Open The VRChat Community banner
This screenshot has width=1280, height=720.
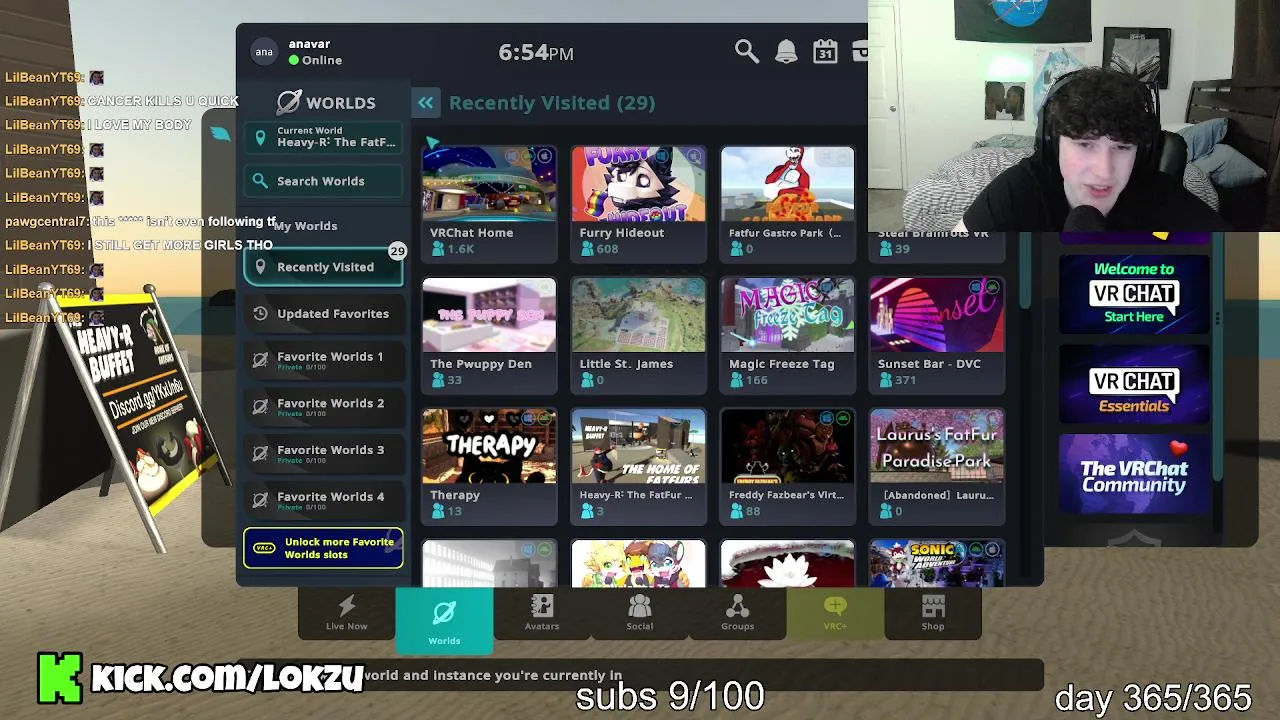(1134, 474)
